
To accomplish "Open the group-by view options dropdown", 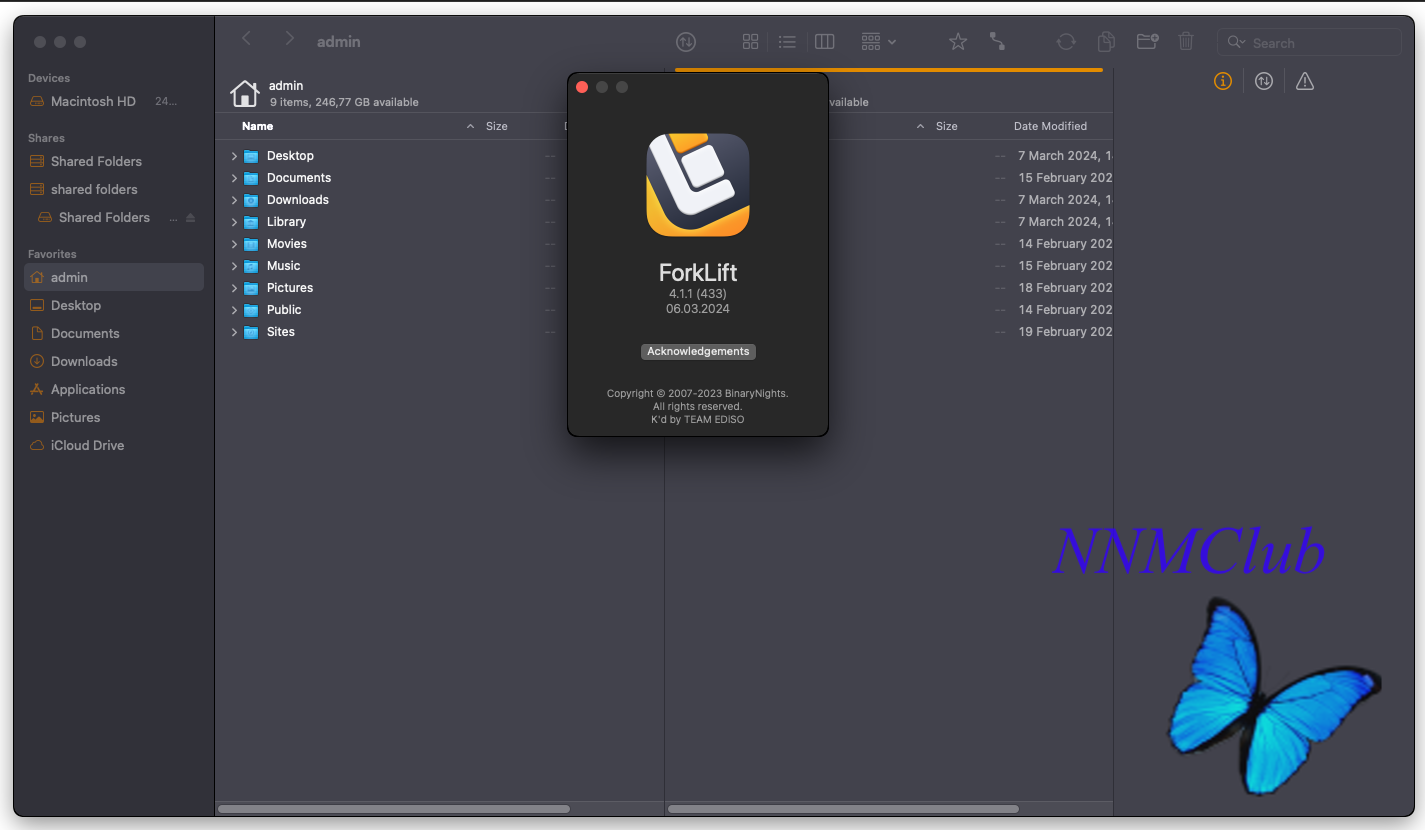I will point(878,42).
